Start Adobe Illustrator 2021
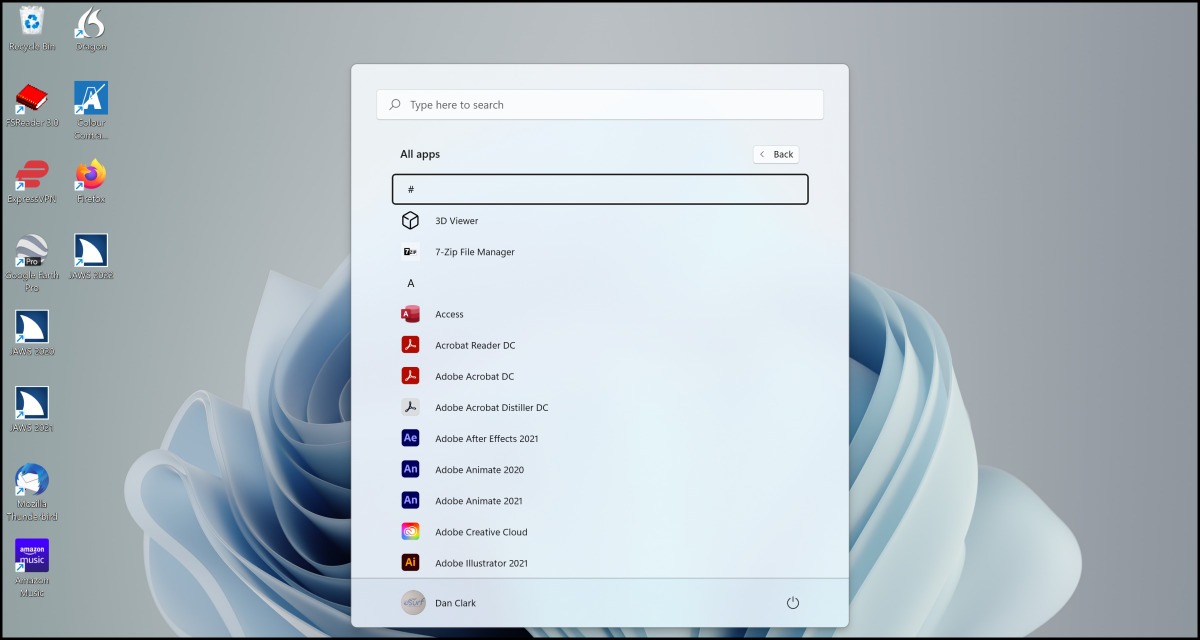The image size is (1200, 640). [481, 562]
